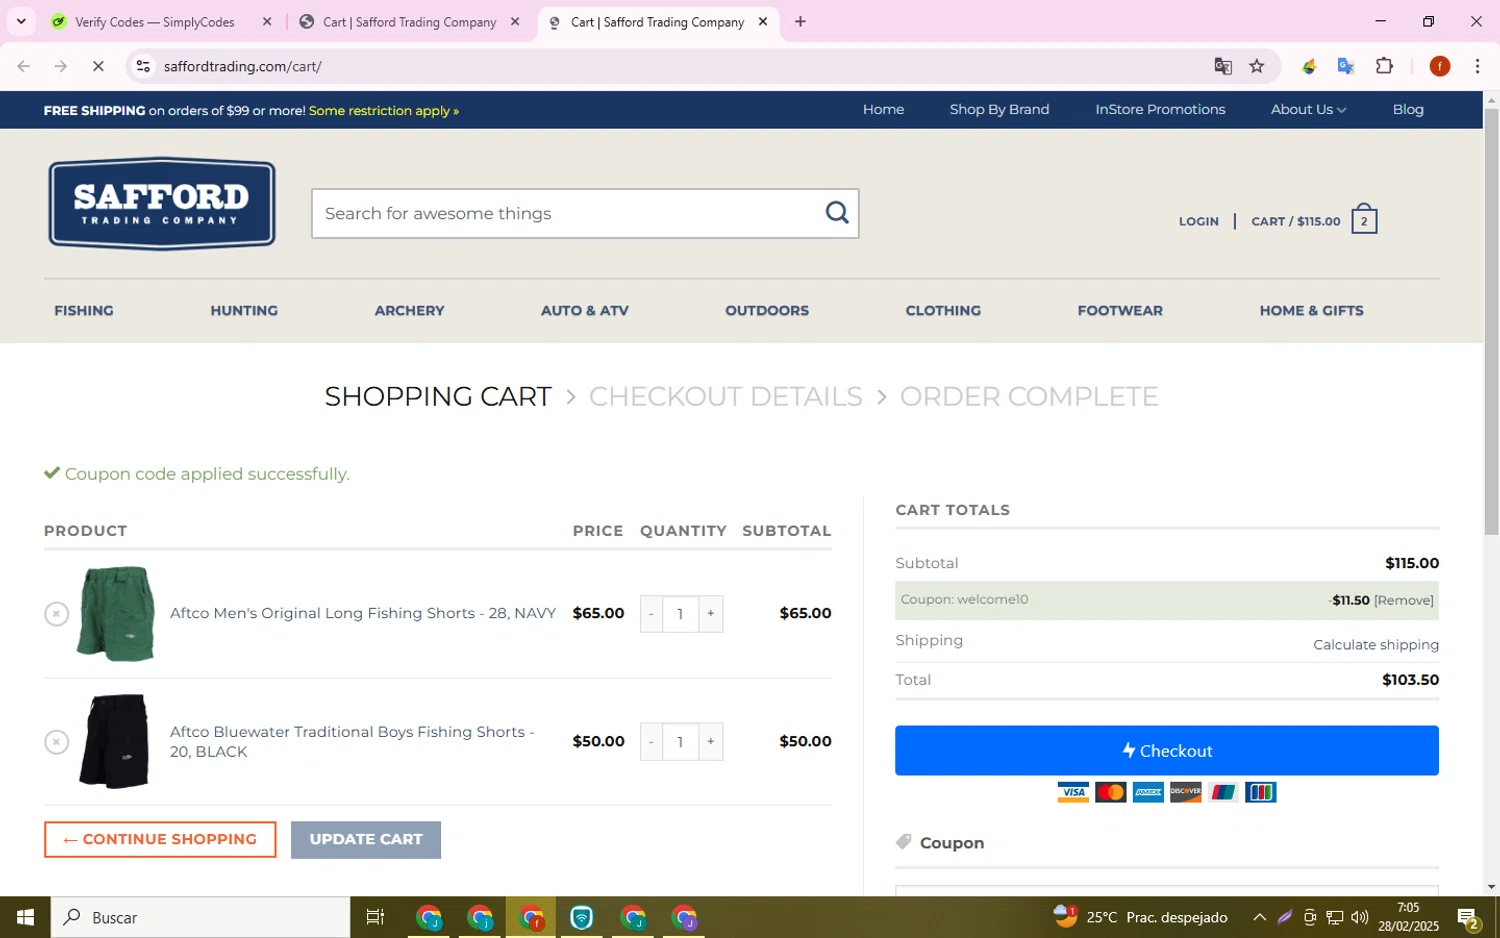Open the Chrome profile avatar
1500x938 pixels.
click(x=1440, y=66)
